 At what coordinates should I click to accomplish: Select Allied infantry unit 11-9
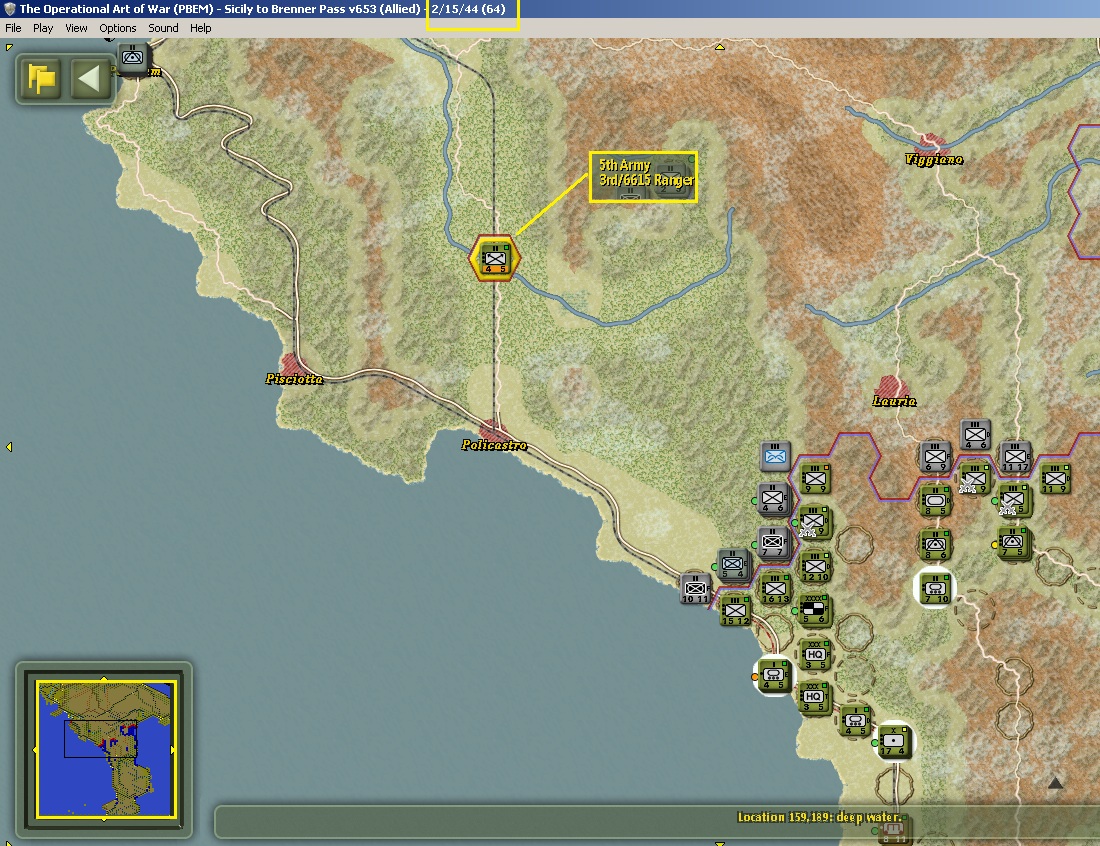(x=1055, y=479)
